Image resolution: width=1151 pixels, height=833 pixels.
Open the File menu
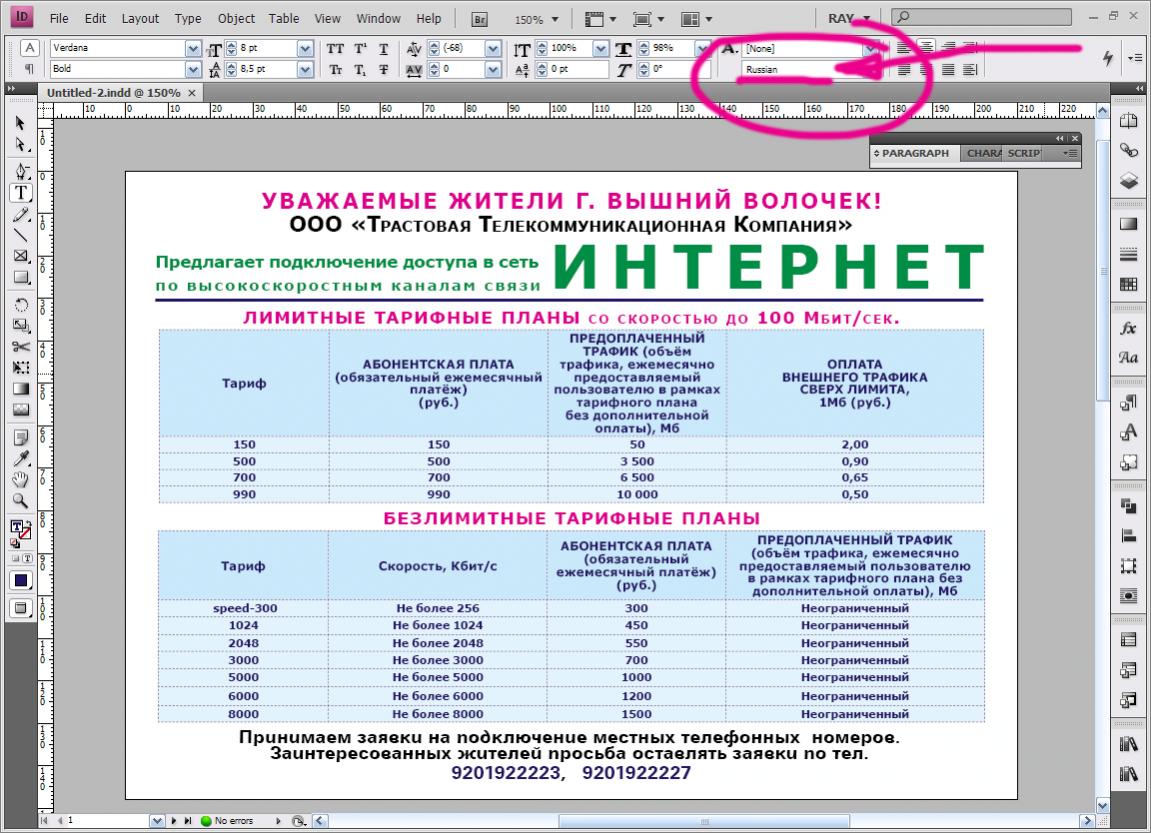coord(59,18)
